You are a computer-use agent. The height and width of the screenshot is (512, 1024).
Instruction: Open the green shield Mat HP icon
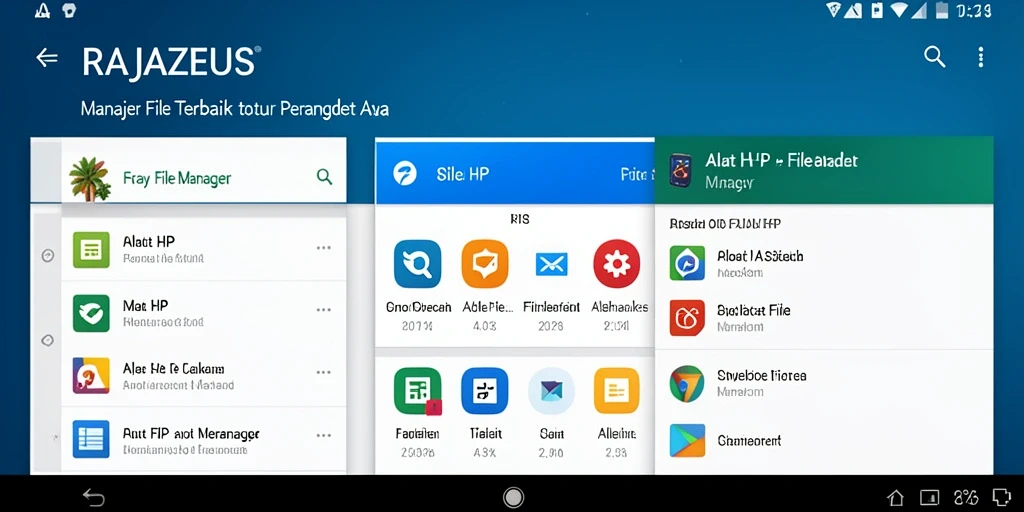(x=91, y=313)
